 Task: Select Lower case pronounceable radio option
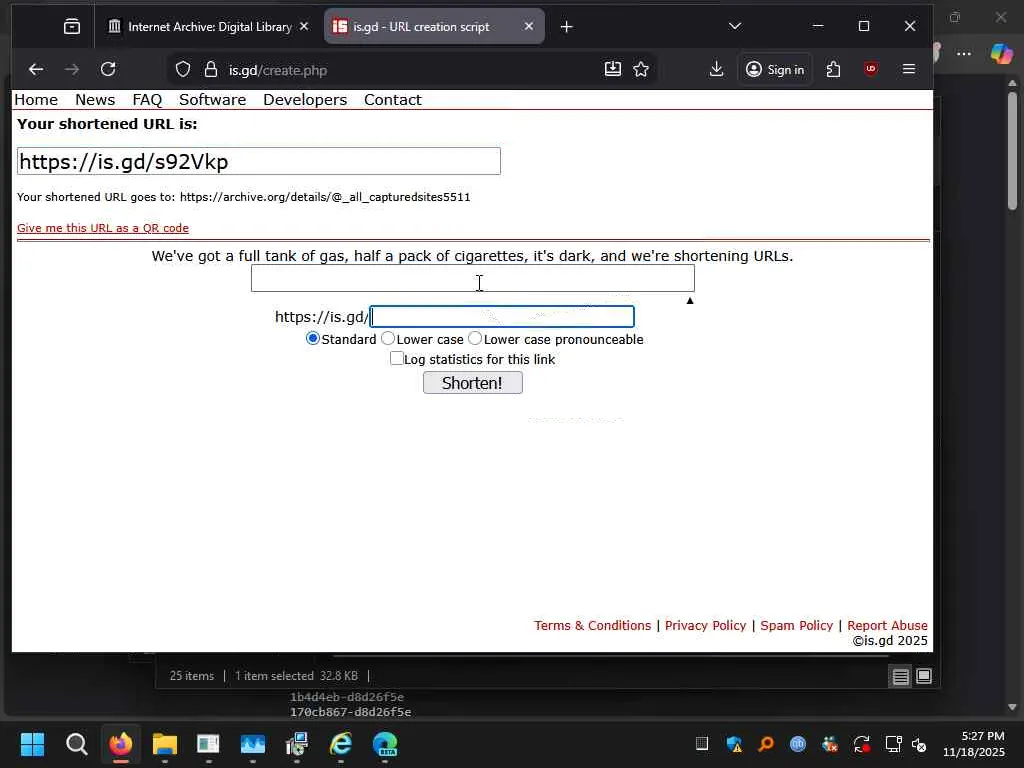coord(475,338)
